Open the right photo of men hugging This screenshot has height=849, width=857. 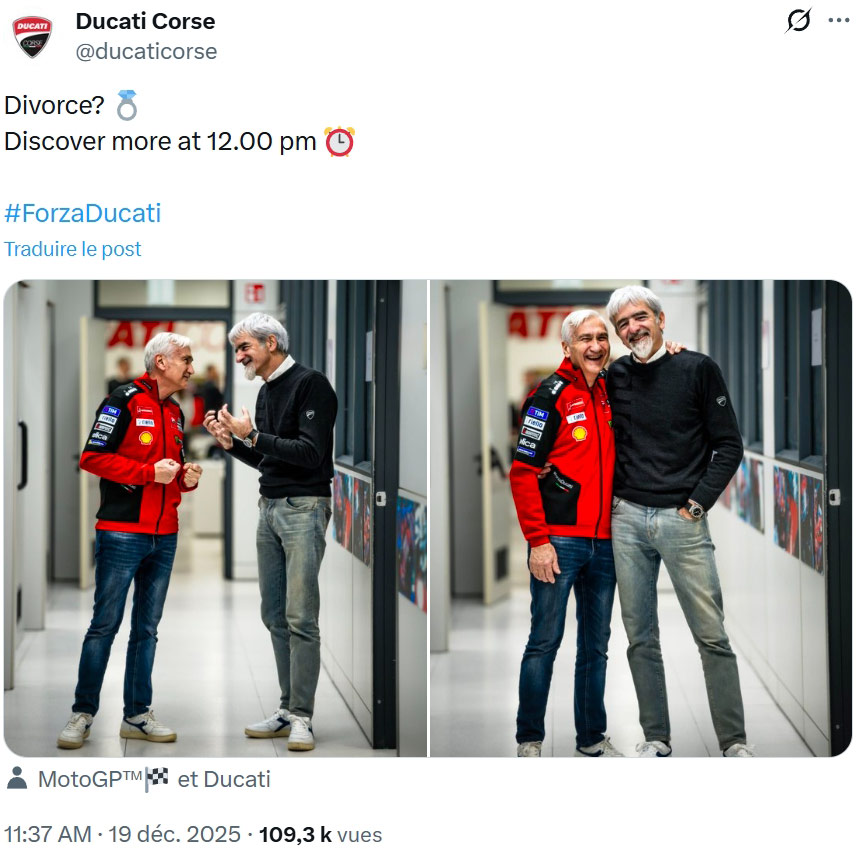(641, 518)
